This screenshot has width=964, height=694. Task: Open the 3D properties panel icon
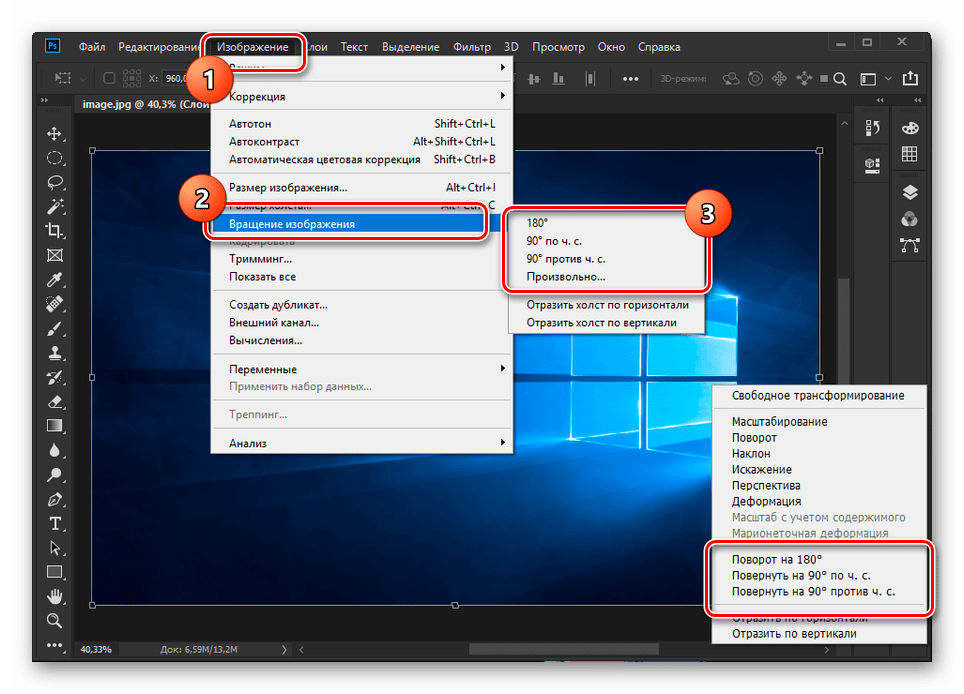(872, 165)
